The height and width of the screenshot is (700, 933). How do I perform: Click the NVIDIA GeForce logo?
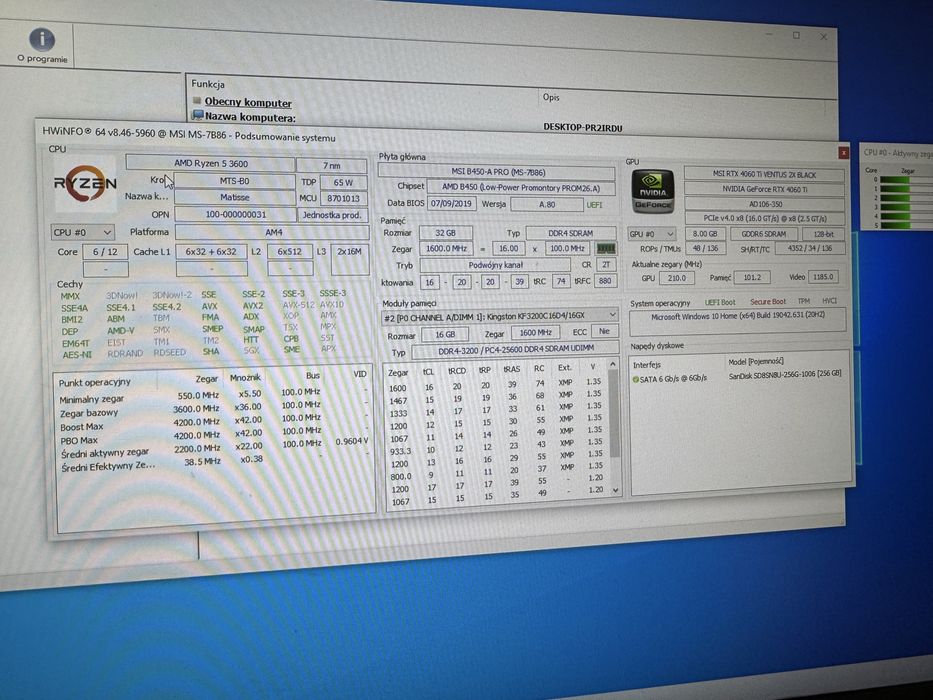[x=653, y=191]
